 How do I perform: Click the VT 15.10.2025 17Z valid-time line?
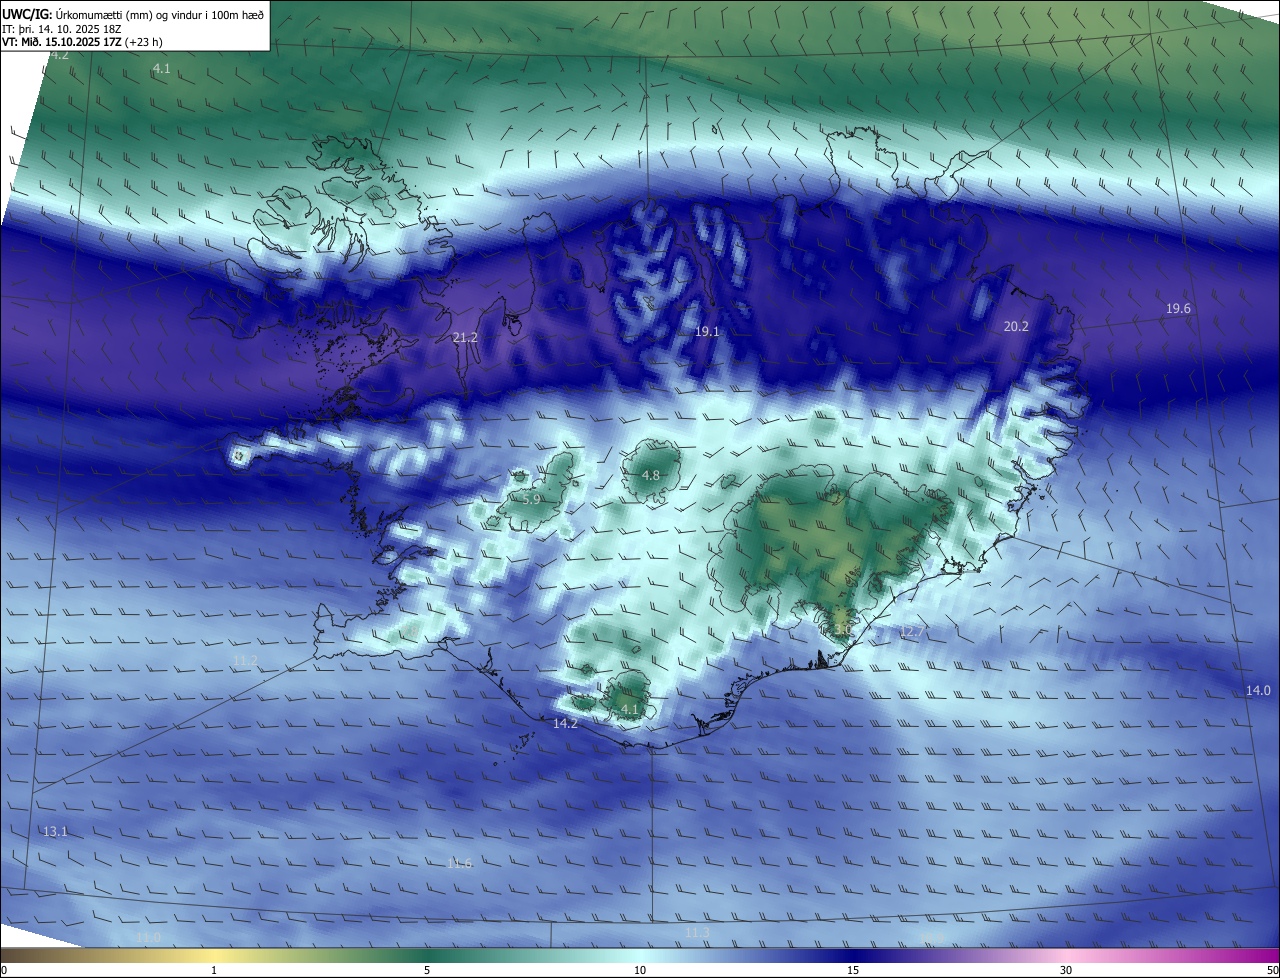[82, 42]
